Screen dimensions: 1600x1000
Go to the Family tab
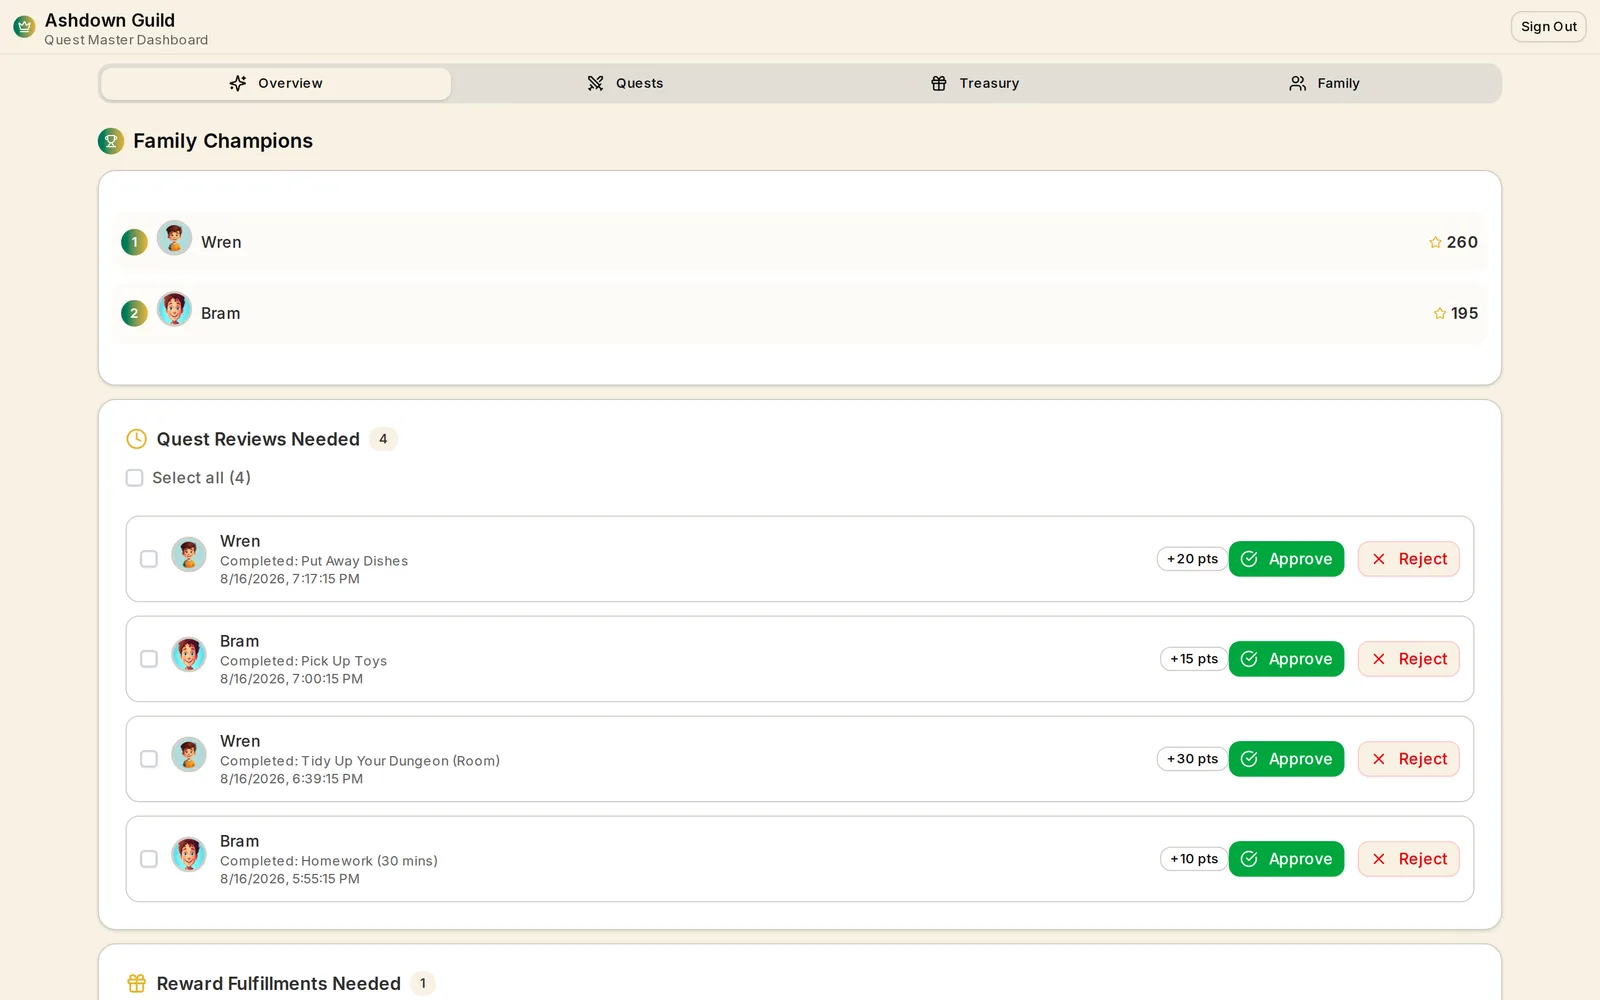[x=1324, y=83]
